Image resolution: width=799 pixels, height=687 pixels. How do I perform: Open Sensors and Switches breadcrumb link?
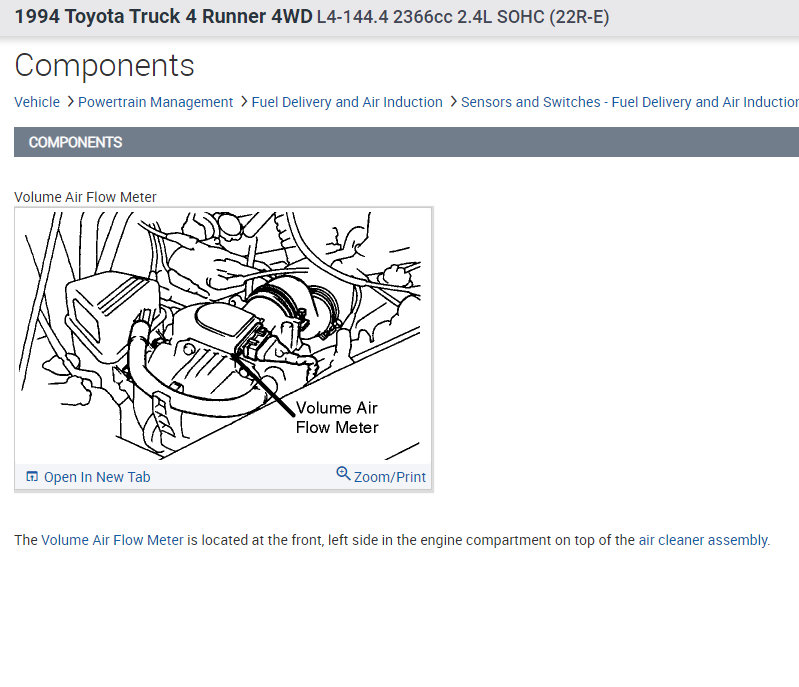pyautogui.click(x=629, y=102)
